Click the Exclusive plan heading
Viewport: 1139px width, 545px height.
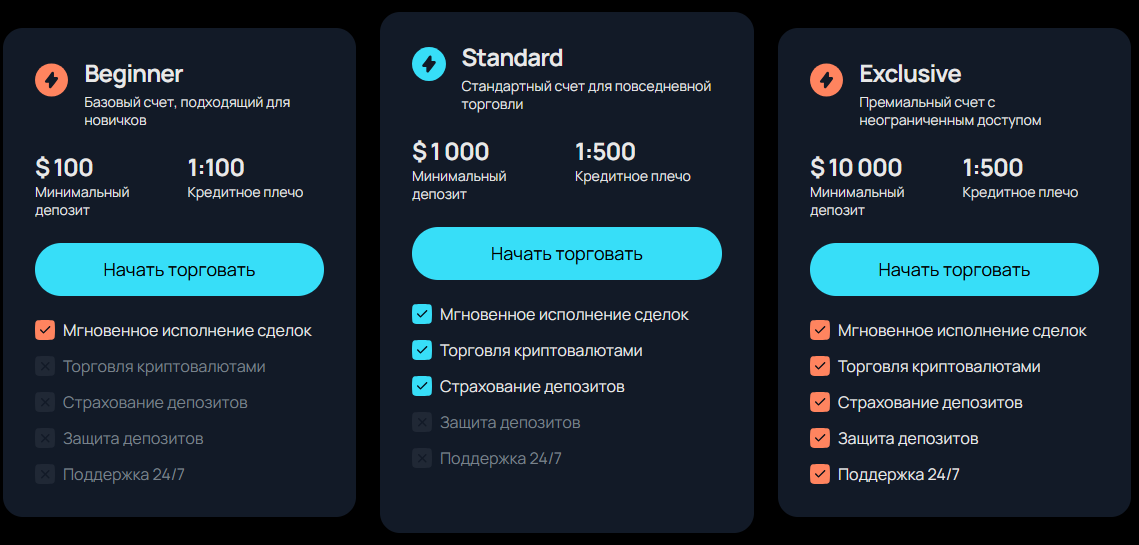click(x=910, y=74)
